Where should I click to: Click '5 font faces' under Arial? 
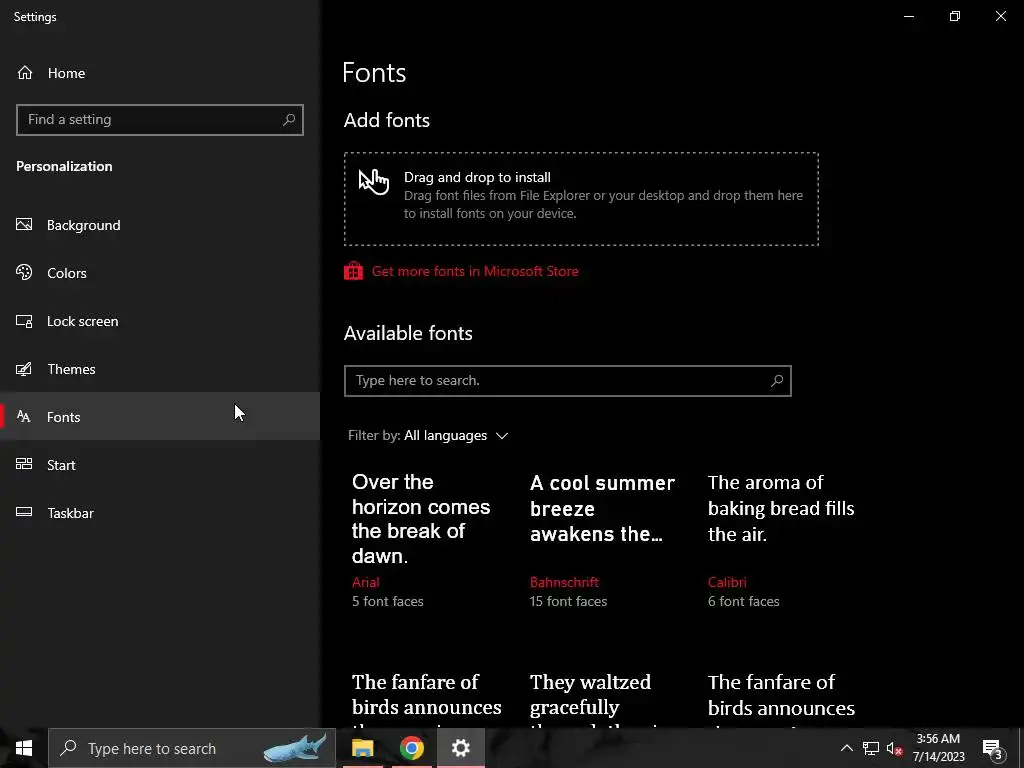(387, 601)
